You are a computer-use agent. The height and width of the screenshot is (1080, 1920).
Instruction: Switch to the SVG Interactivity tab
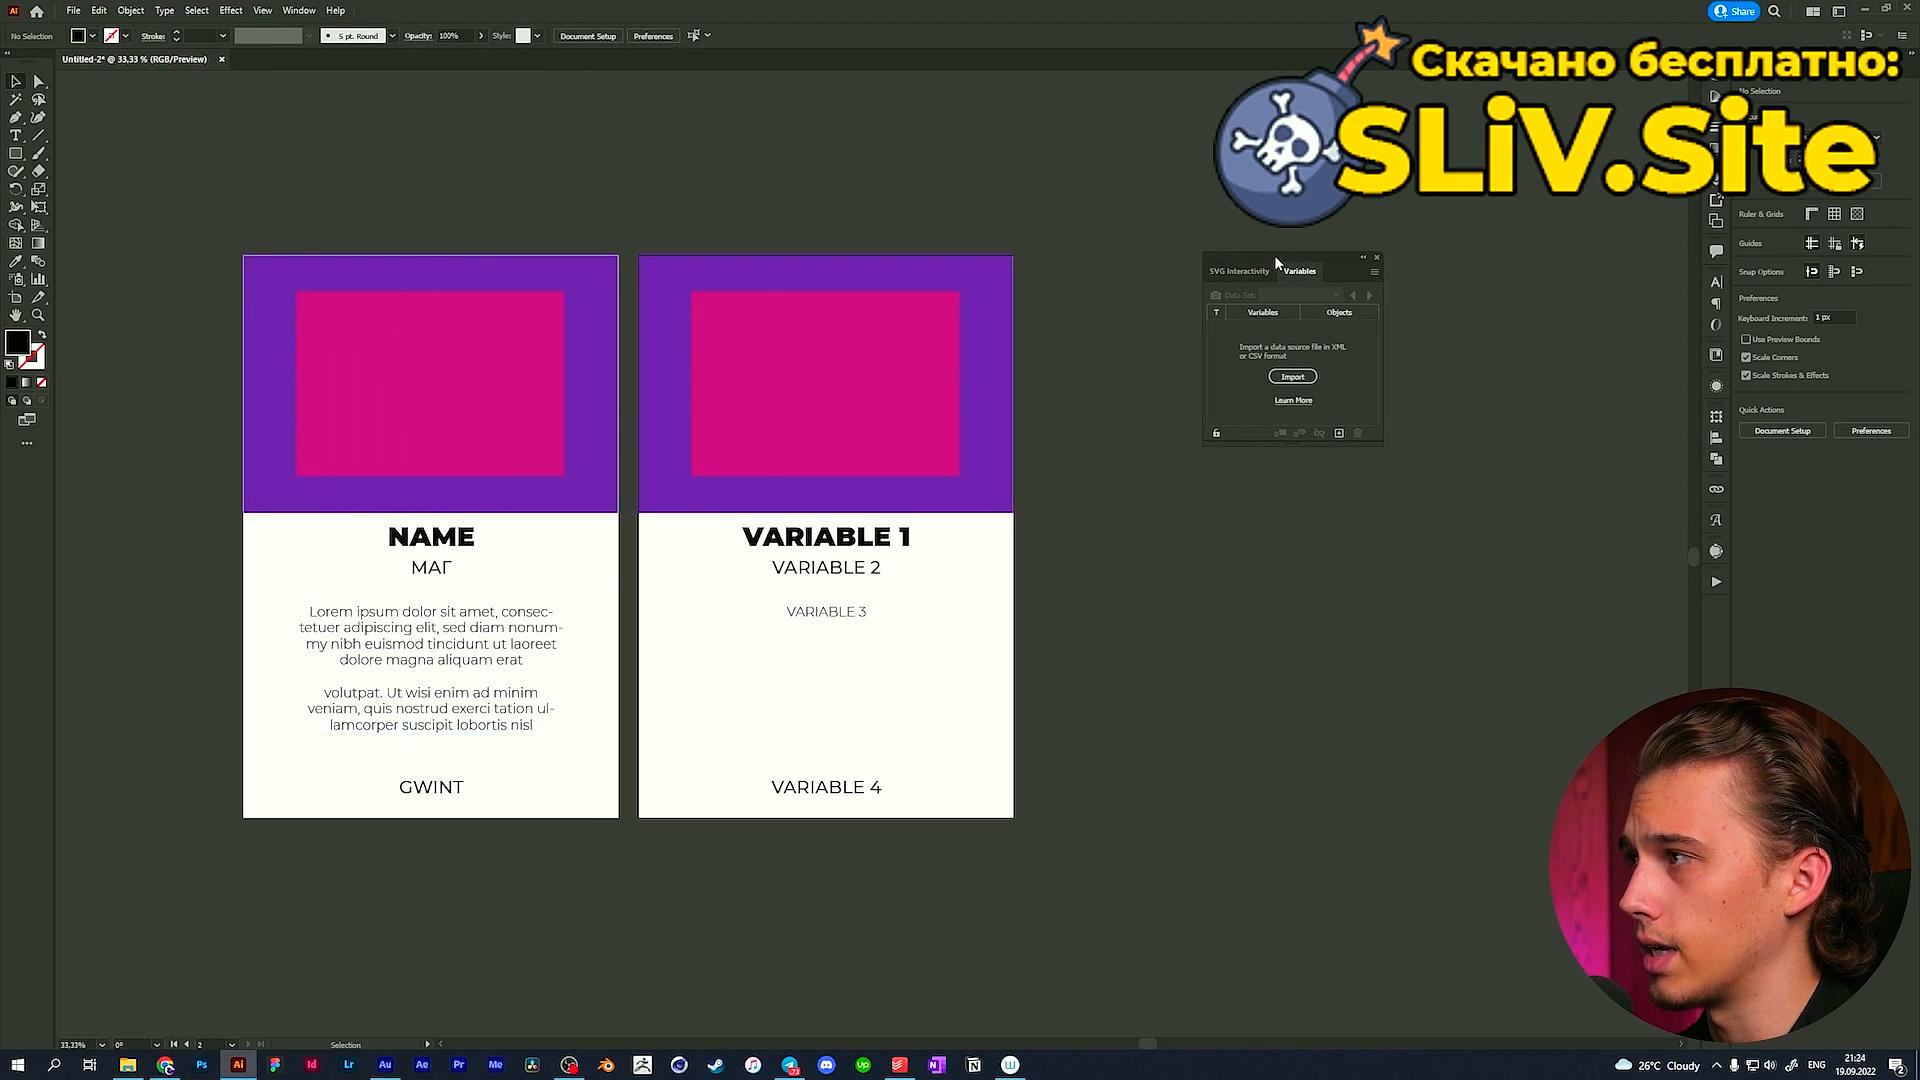(1239, 272)
